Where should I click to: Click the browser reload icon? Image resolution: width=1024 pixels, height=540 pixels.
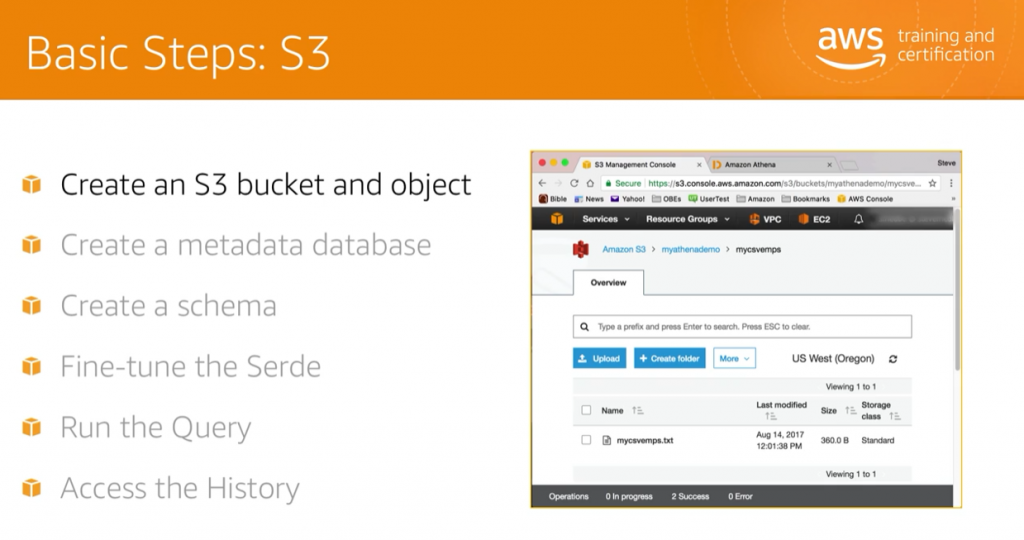574,184
